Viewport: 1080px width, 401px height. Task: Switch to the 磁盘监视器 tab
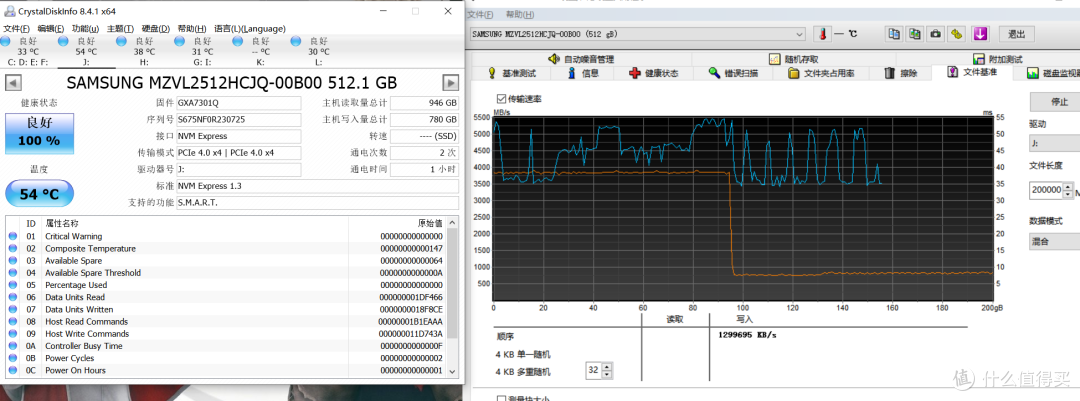click(x=1052, y=73)
